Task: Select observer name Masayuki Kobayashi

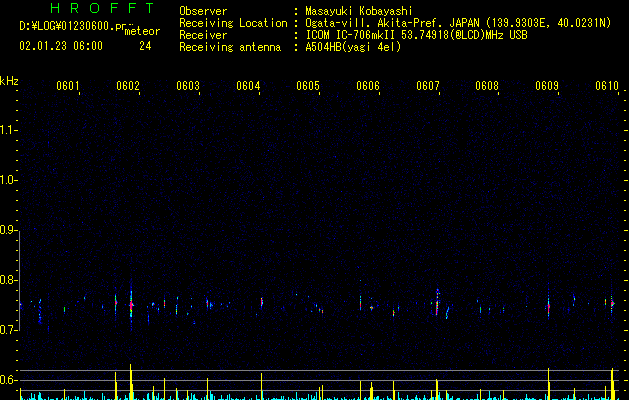Action: point(359,11)
